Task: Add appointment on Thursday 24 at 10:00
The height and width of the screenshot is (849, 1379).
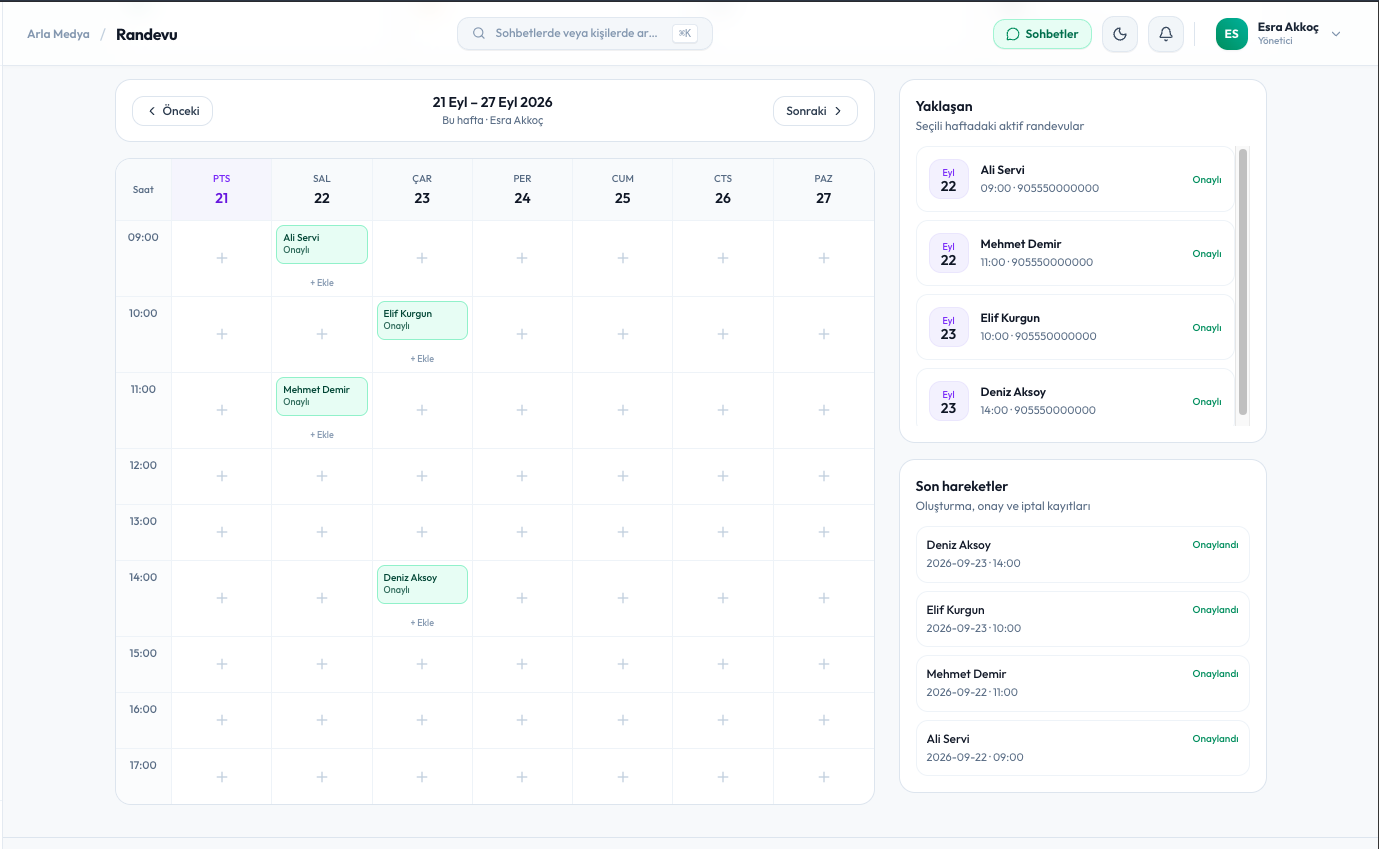Action: [x=522, y=334]
